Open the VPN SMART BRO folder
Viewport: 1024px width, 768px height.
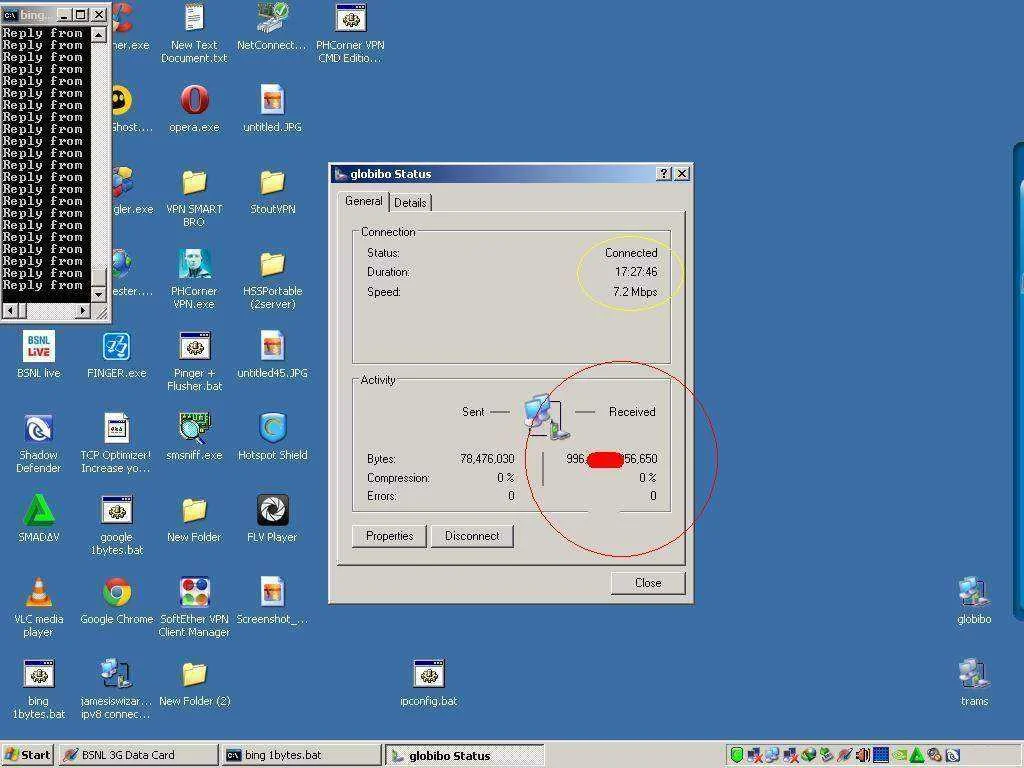tap(194, 197)
